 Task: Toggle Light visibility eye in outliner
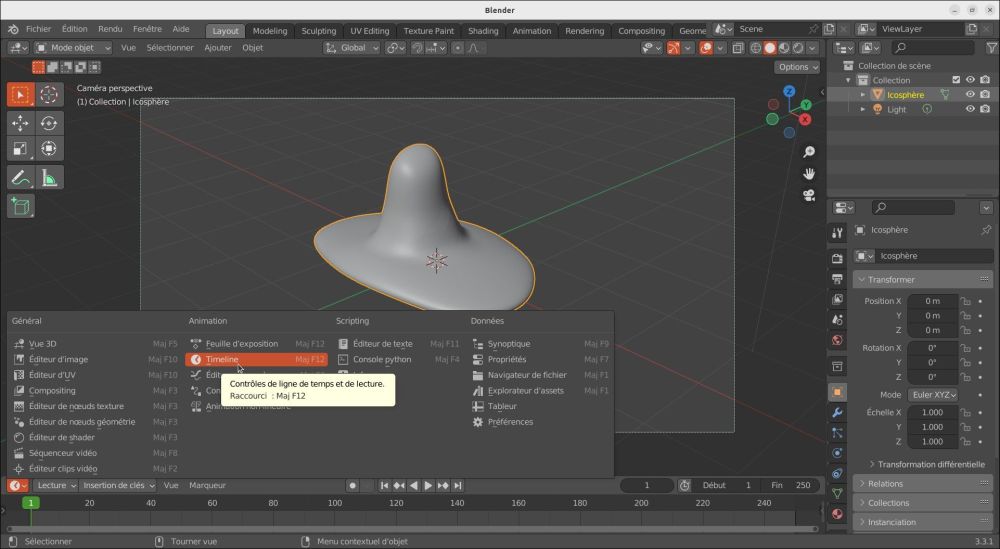coord(969,109)
